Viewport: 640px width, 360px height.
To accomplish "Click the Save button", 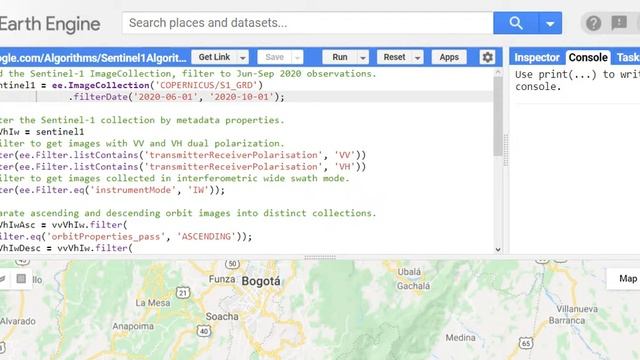I will tap(274, 57).
